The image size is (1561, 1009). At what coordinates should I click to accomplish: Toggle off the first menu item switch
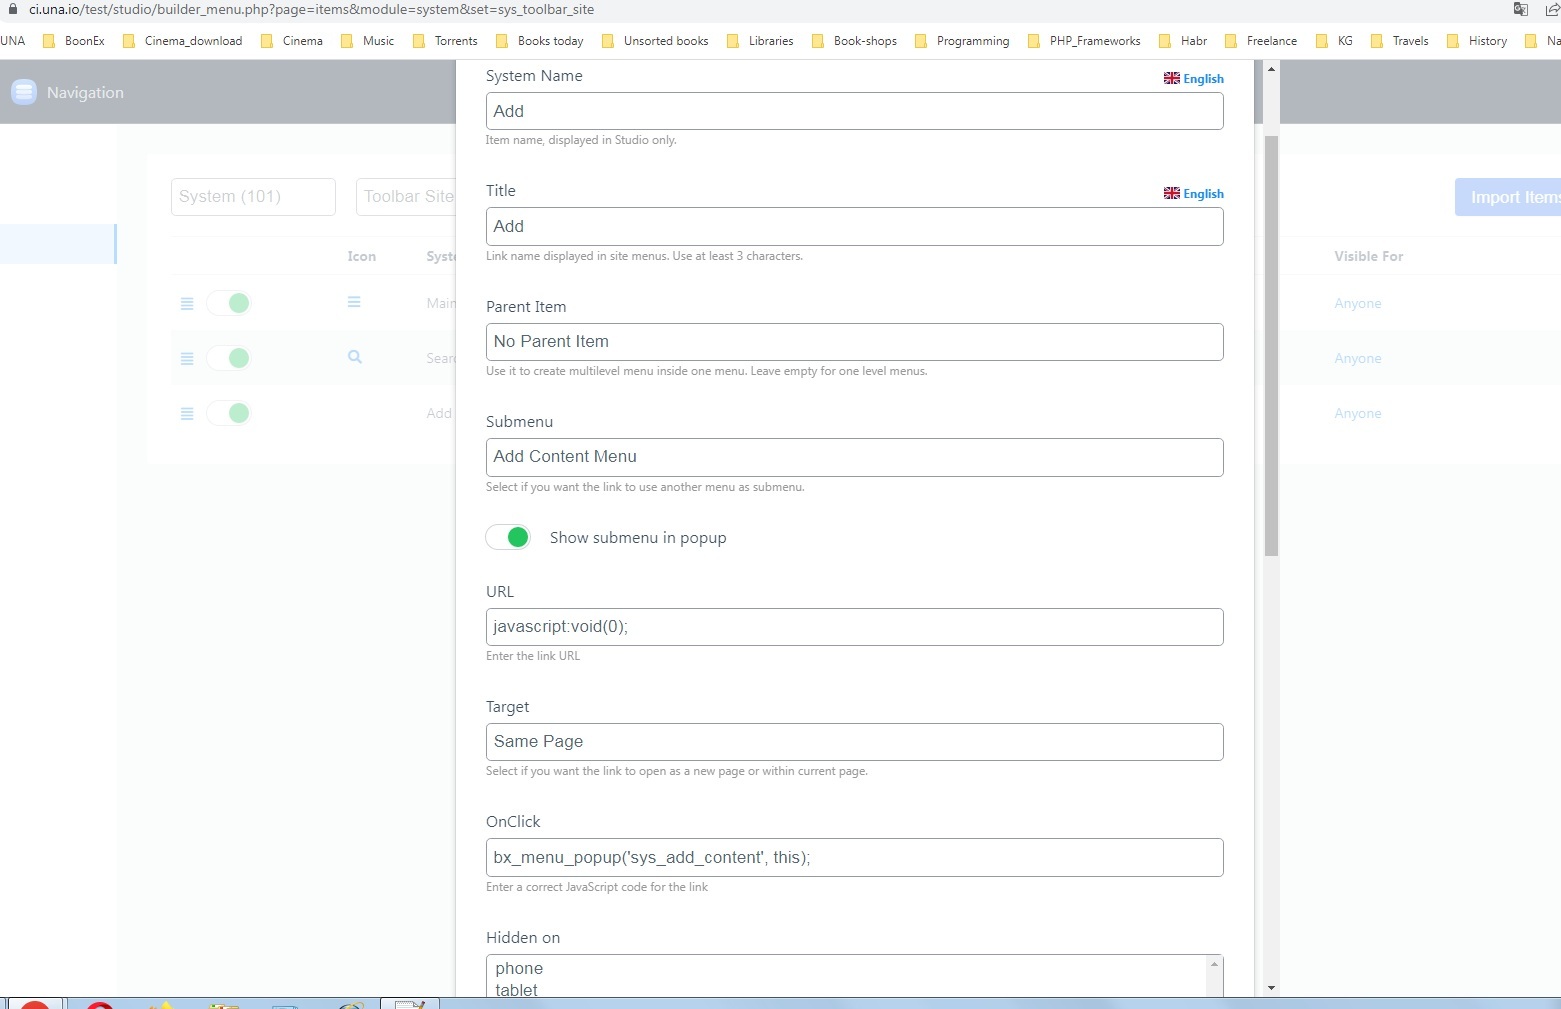(x=229, y=303)
